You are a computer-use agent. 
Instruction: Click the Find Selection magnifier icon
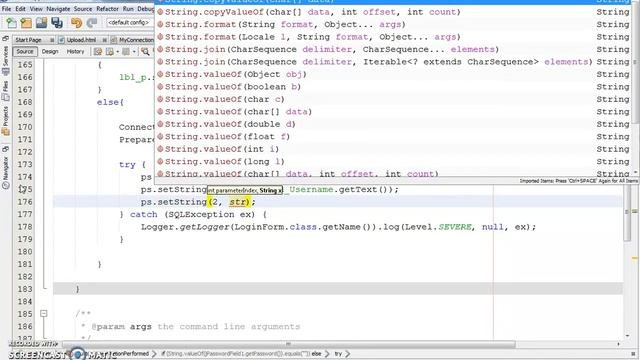pos(145,52)
